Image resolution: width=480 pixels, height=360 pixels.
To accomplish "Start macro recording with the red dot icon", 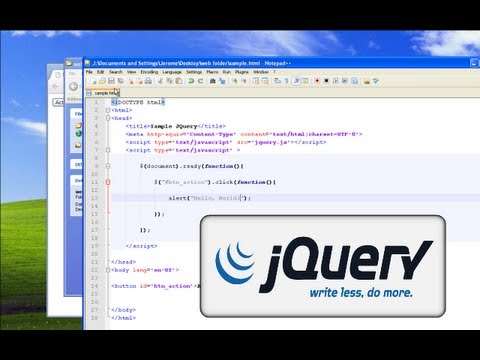I will (317, 81).
